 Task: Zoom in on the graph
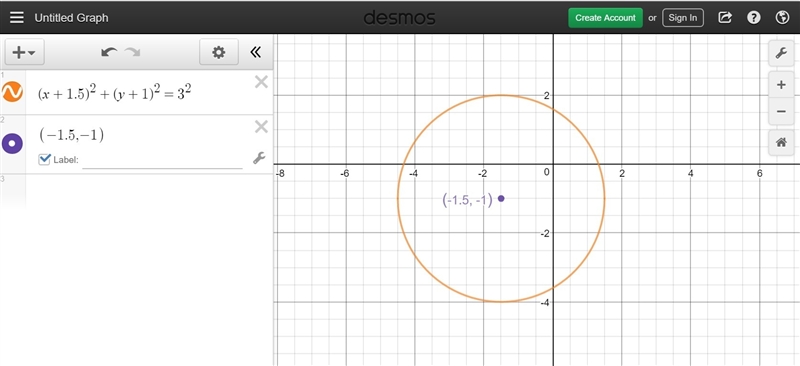(x=781, y=85)
